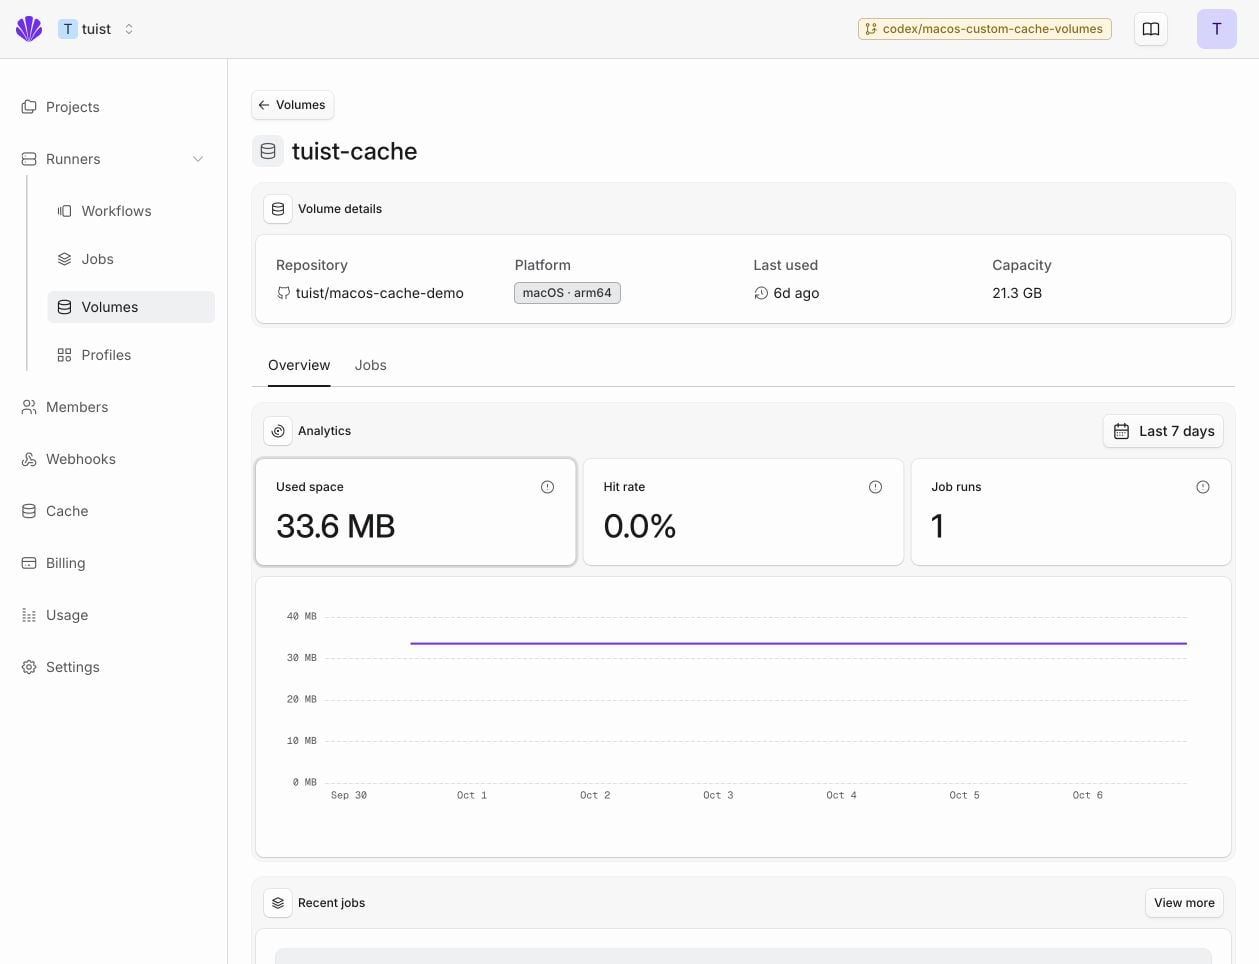The height and width of the screenshot is (964, 1259).
Task: Open the documentation book icon
Action: click(1151, 29)
